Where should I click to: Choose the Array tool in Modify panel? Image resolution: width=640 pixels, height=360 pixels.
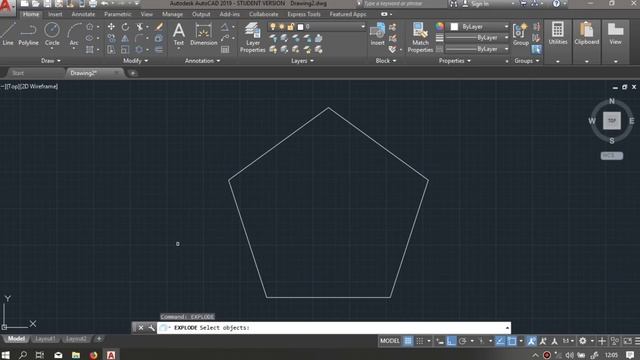click(140, 50)
